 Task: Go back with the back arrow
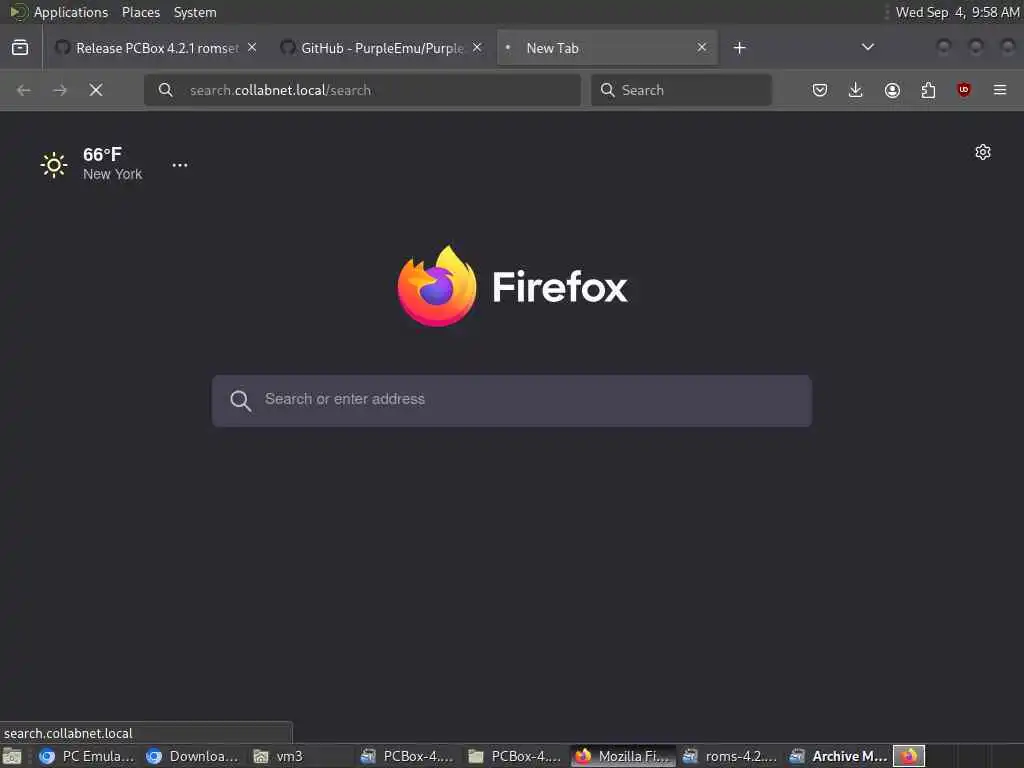click(24, 90)
